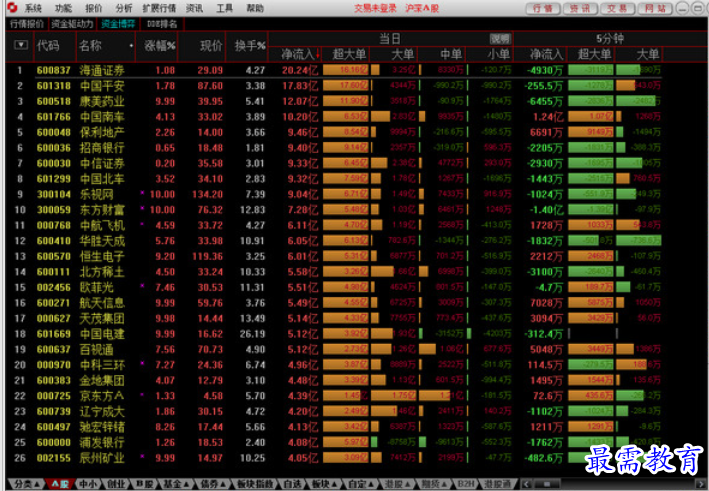Image resolution: width=709 pixels, height=491 pixels.
Task: Select the 板块指数 tab at bottom
Action: (255, 484)
